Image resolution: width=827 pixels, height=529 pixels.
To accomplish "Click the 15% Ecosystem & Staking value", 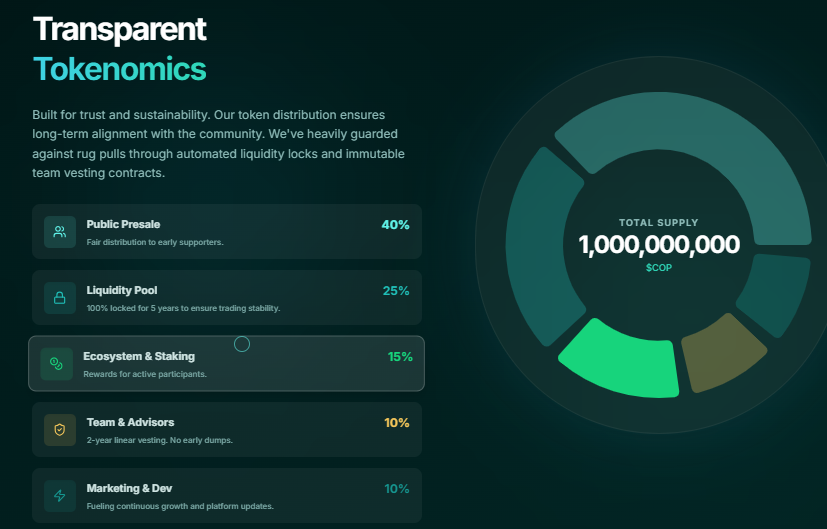I will (x=400, y=357).
